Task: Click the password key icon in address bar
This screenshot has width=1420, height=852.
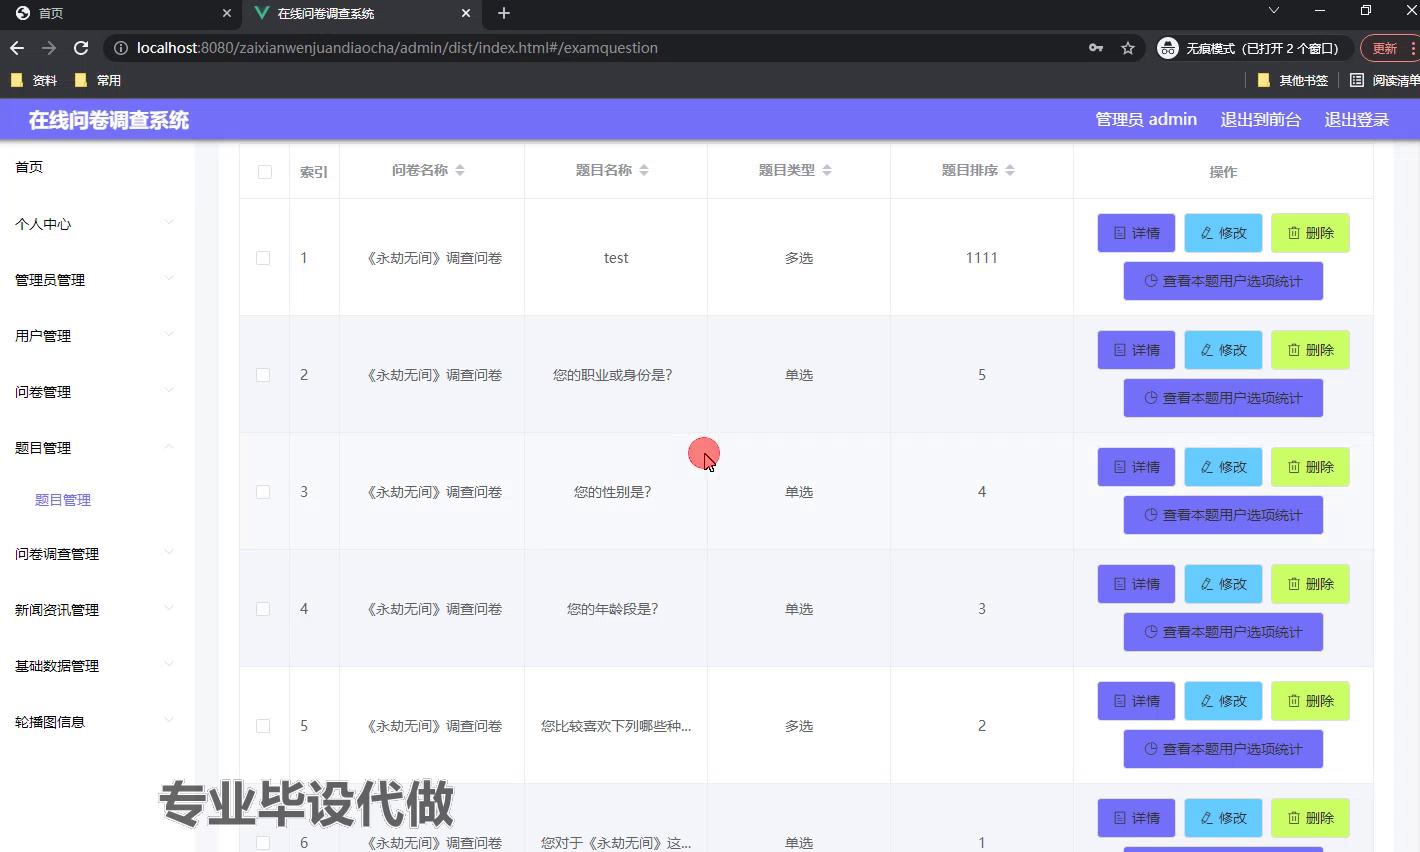Action: (x=1096, y=48)
